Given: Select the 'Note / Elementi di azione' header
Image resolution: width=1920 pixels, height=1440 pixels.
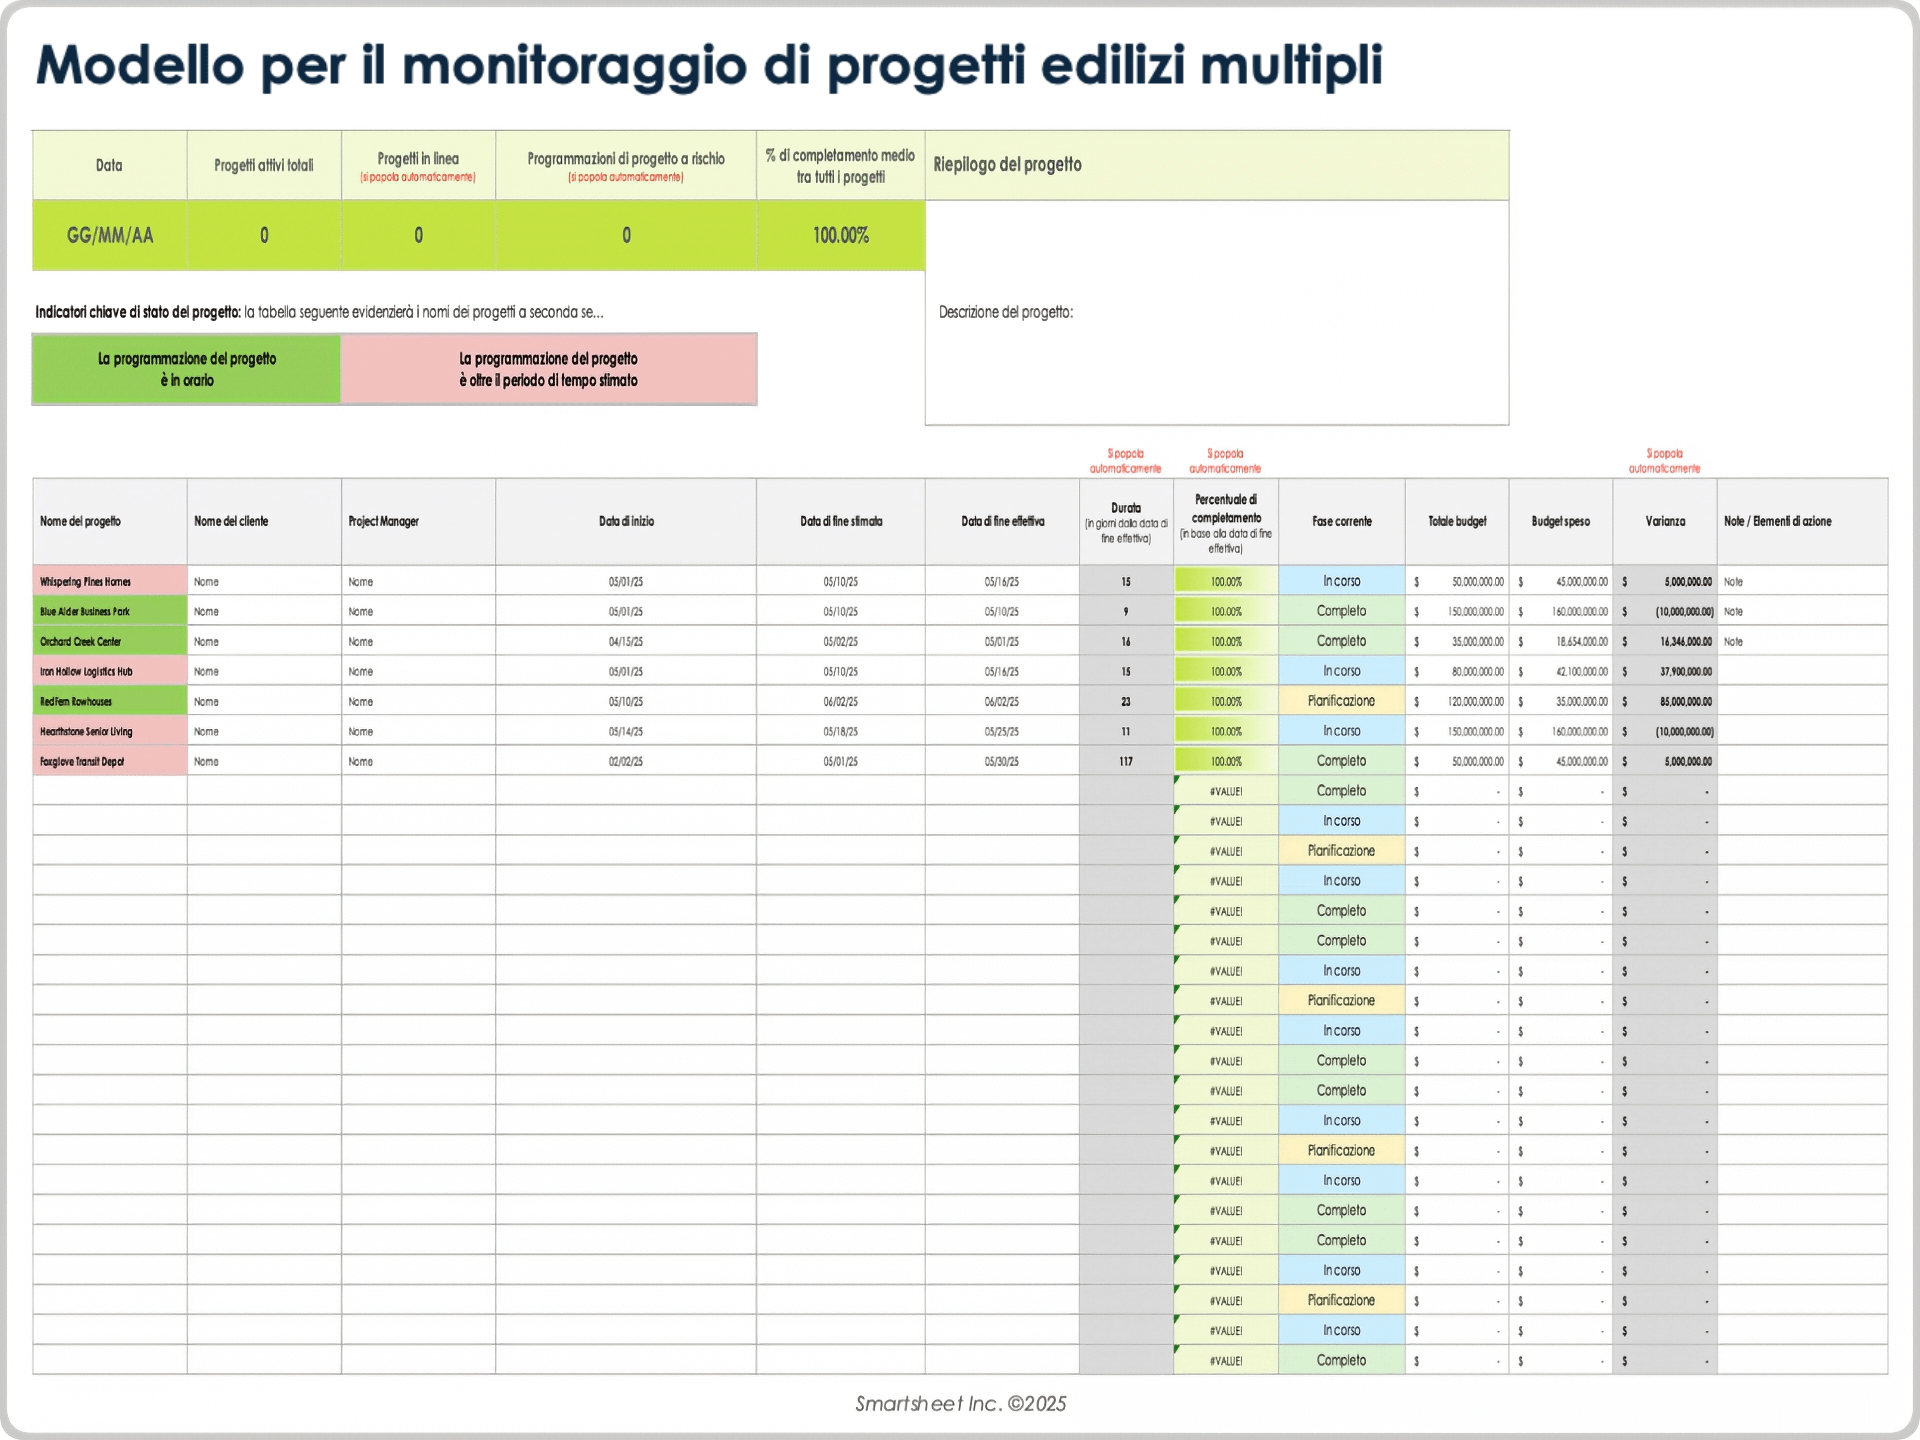Looking at the screenshot, I should tap(1803, 521).
